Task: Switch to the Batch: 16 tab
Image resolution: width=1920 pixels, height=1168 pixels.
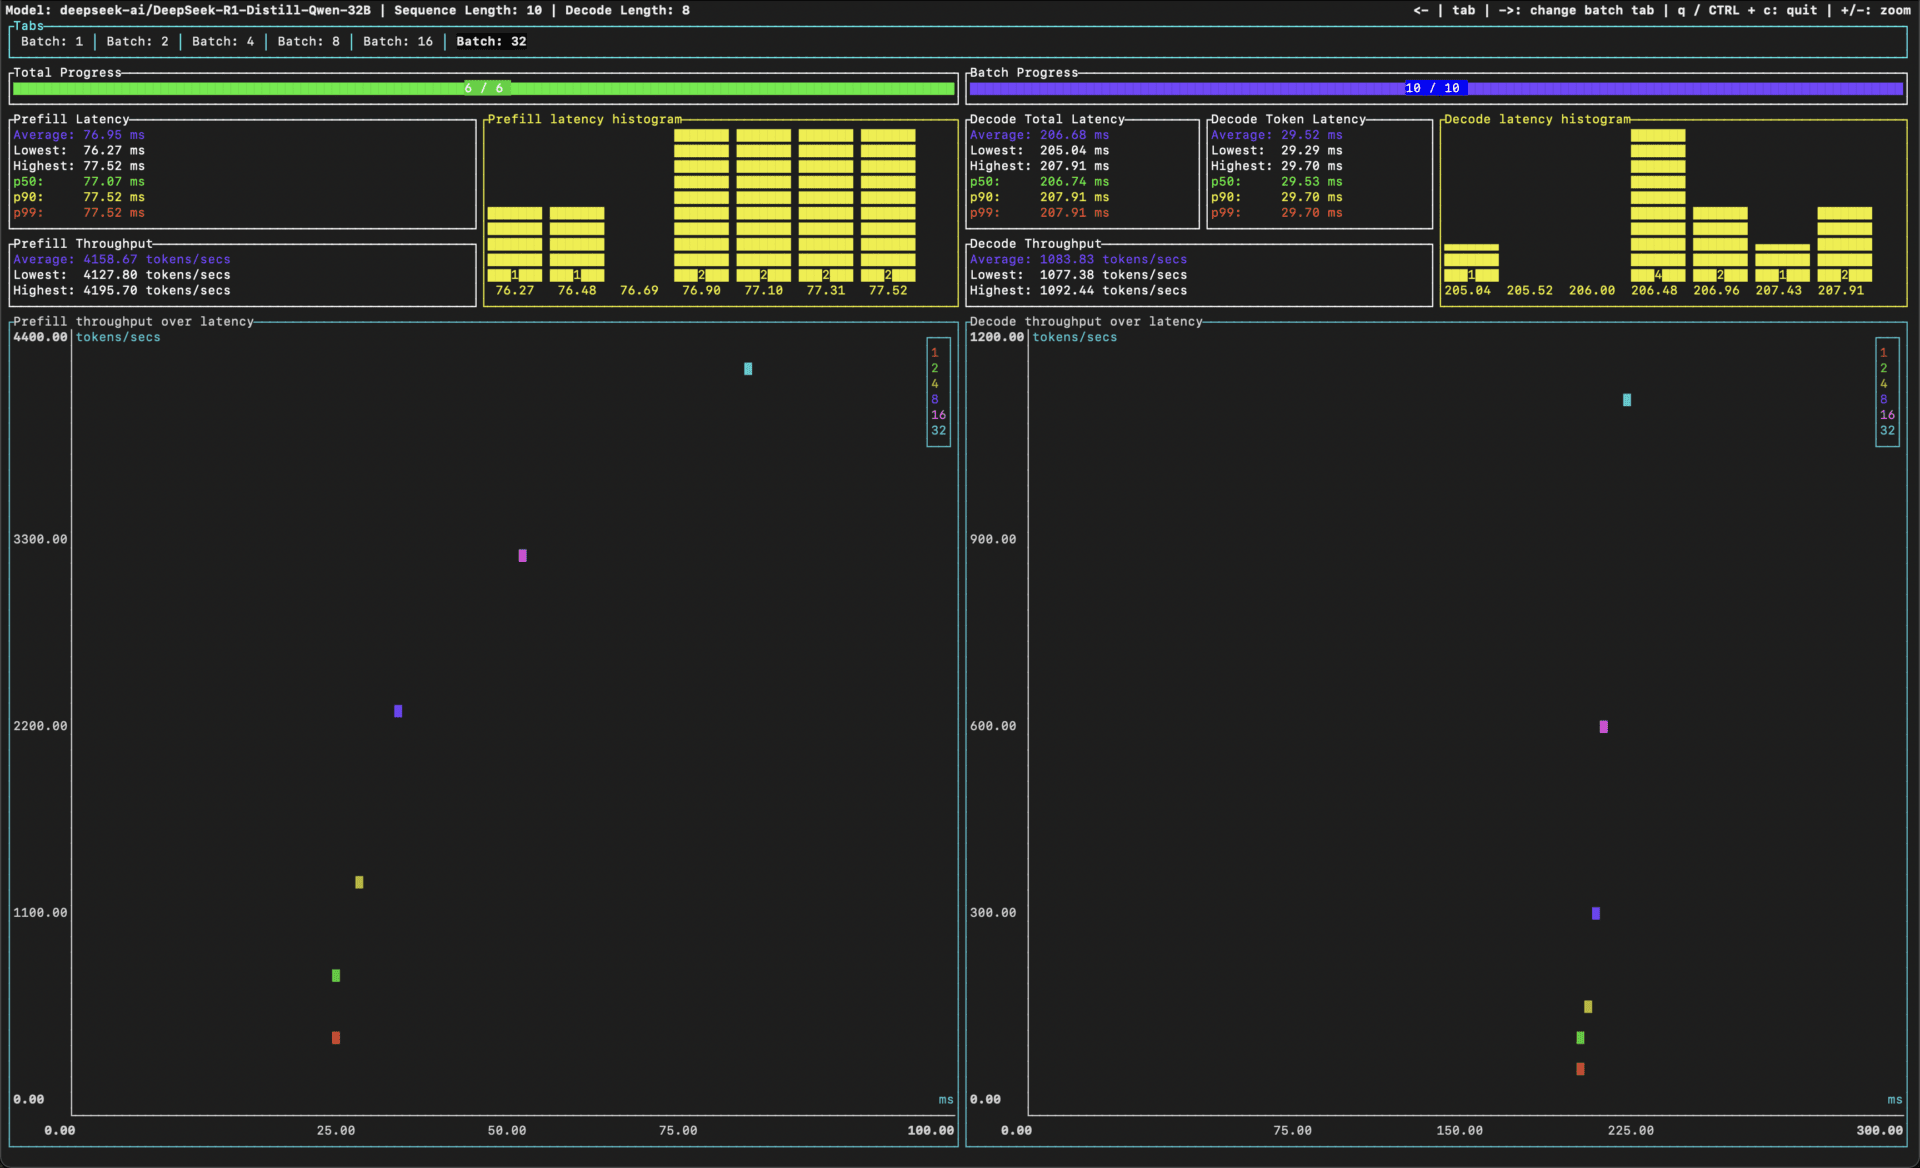Action: pyautogui.click(x=397, y=42)
